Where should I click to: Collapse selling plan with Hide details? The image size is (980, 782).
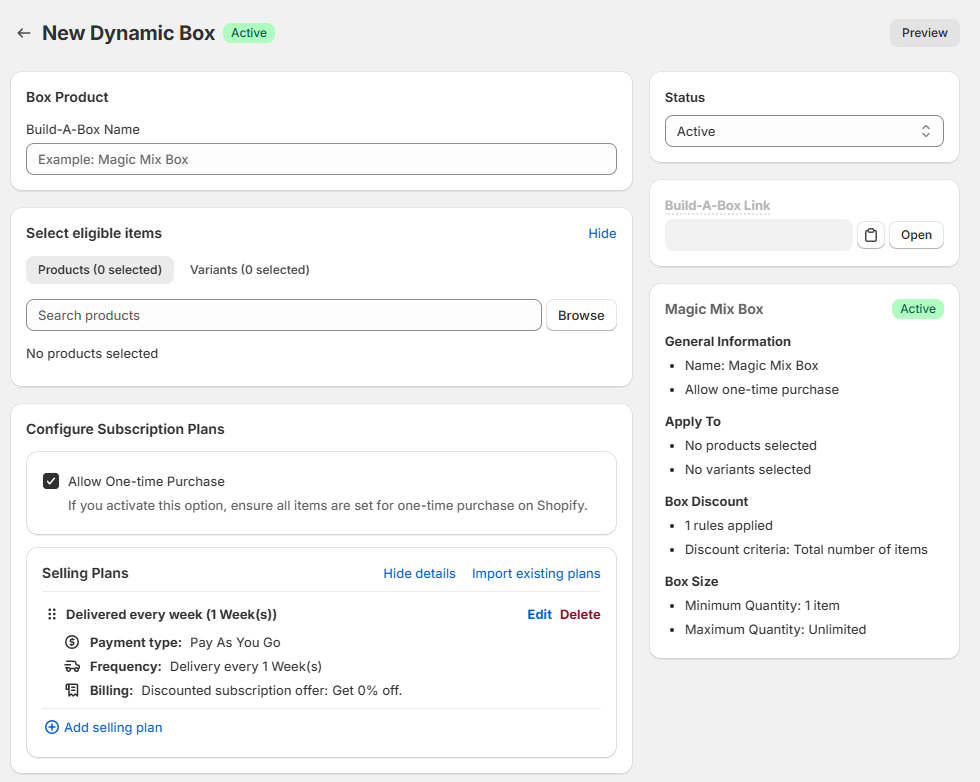coord(419,573)
